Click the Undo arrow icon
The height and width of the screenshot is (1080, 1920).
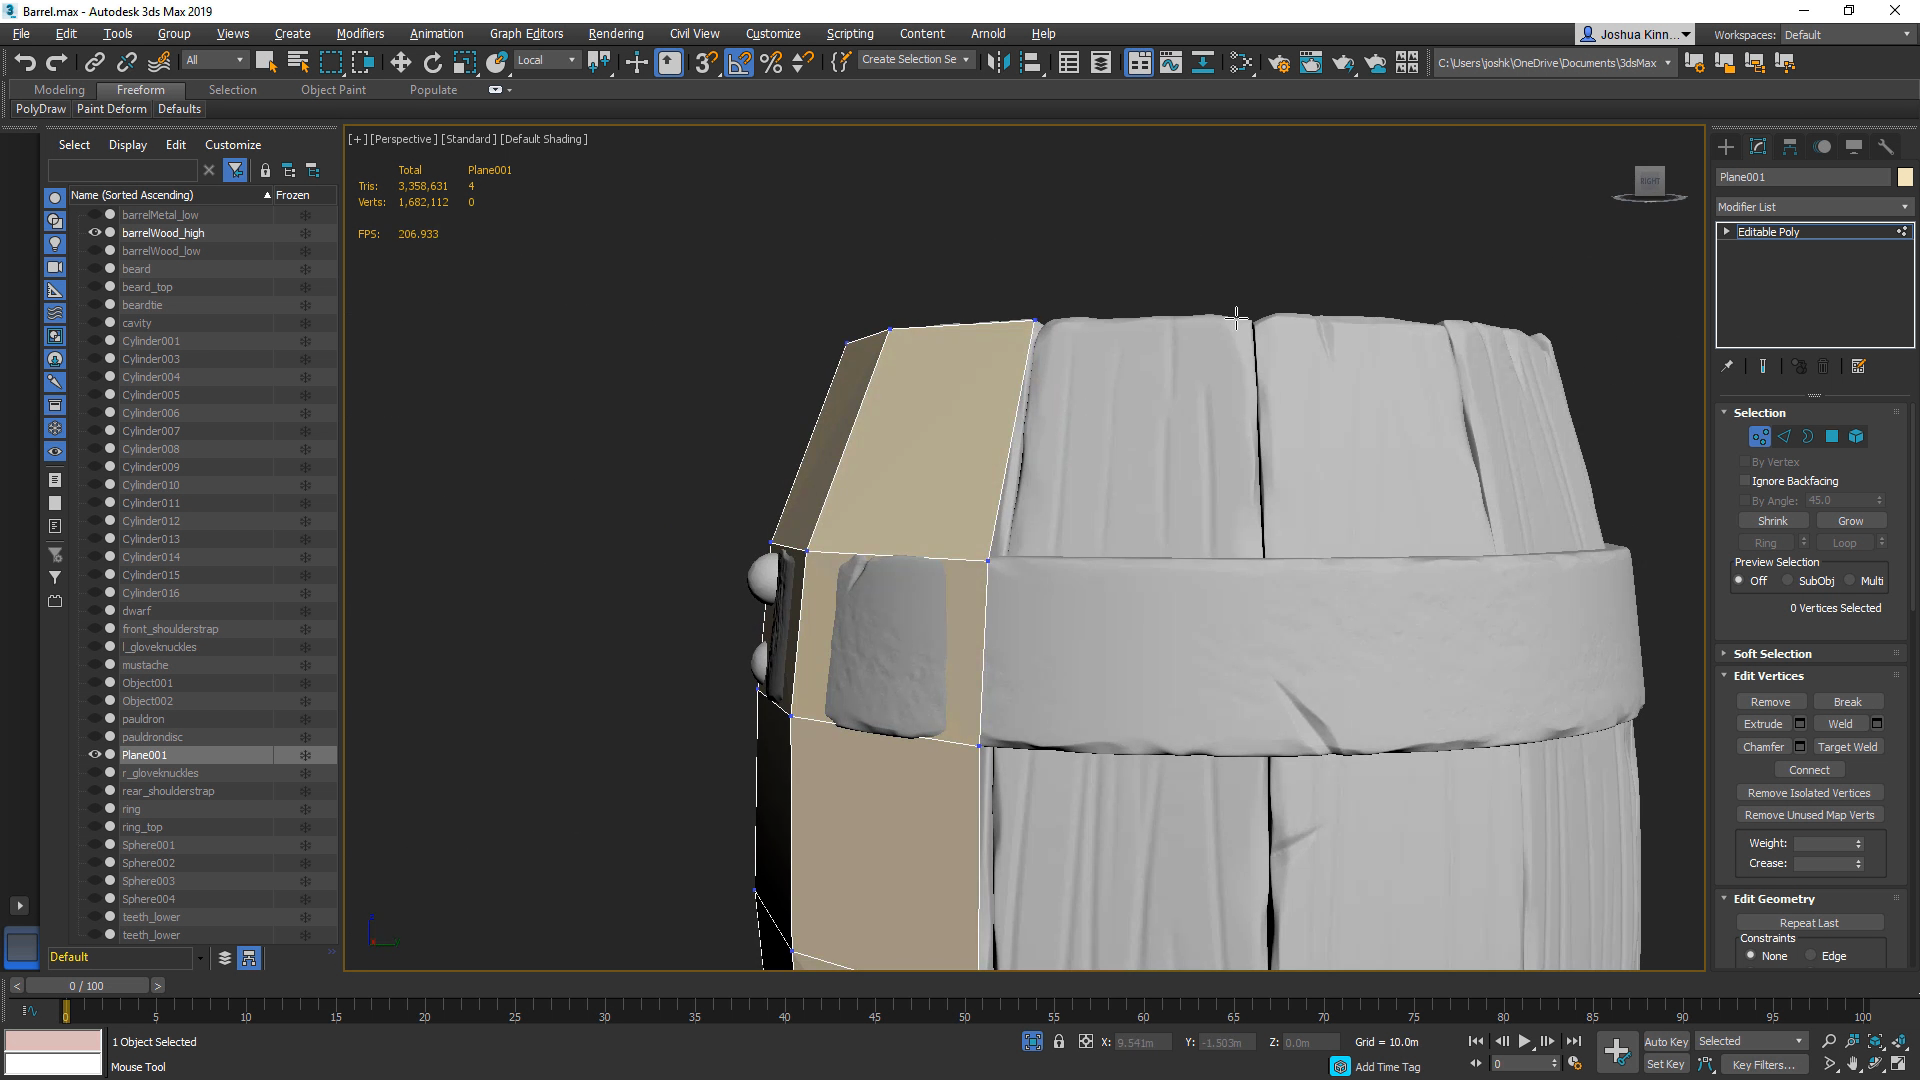tap(24, 62)
